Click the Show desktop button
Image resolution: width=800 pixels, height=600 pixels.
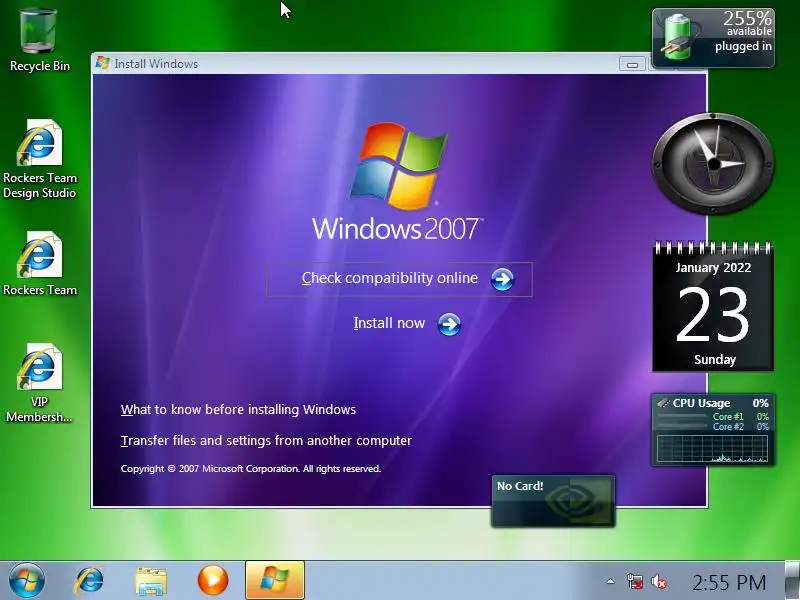[792, 581]
